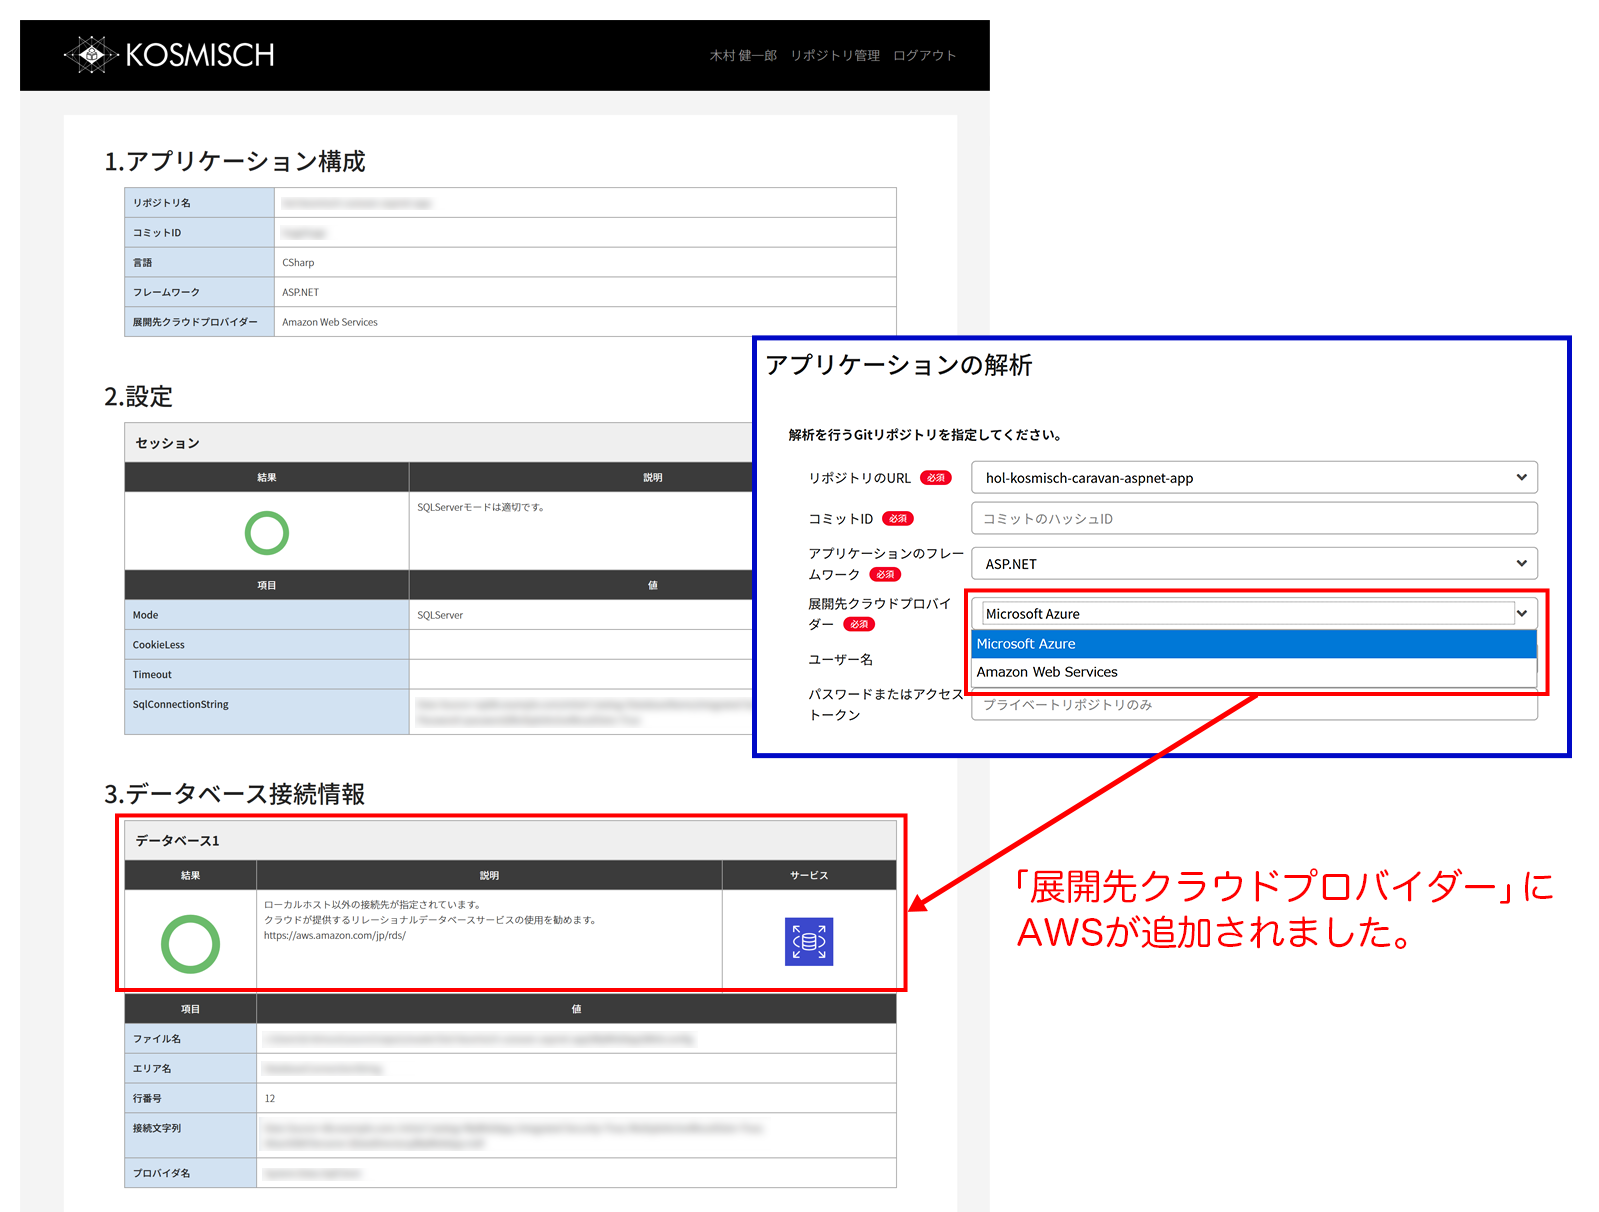Click the アプリケーションの解析 heading
The height and width of the screenshot is (1212, 1599).
point(899,365)
